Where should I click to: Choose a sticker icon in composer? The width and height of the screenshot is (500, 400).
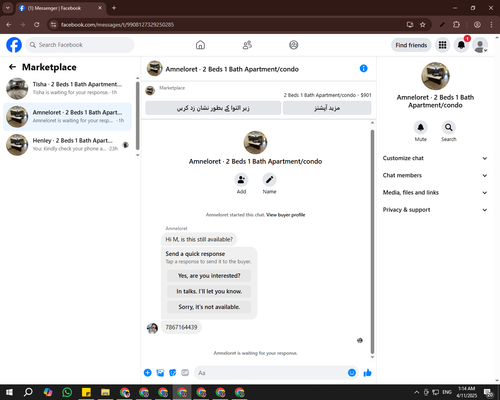[173, 373]
